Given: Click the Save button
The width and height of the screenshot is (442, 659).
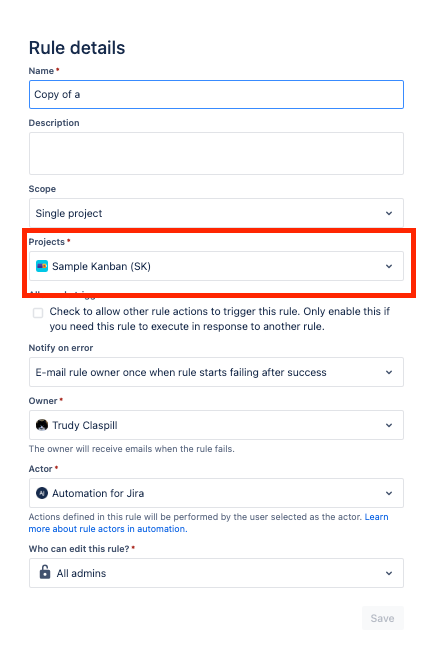Looking at the screenshot, I should (383, 618).
